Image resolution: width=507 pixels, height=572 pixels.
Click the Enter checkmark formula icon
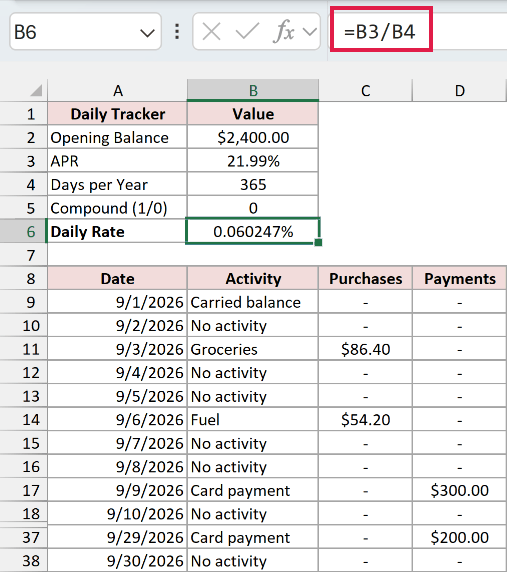pos(247,31)
